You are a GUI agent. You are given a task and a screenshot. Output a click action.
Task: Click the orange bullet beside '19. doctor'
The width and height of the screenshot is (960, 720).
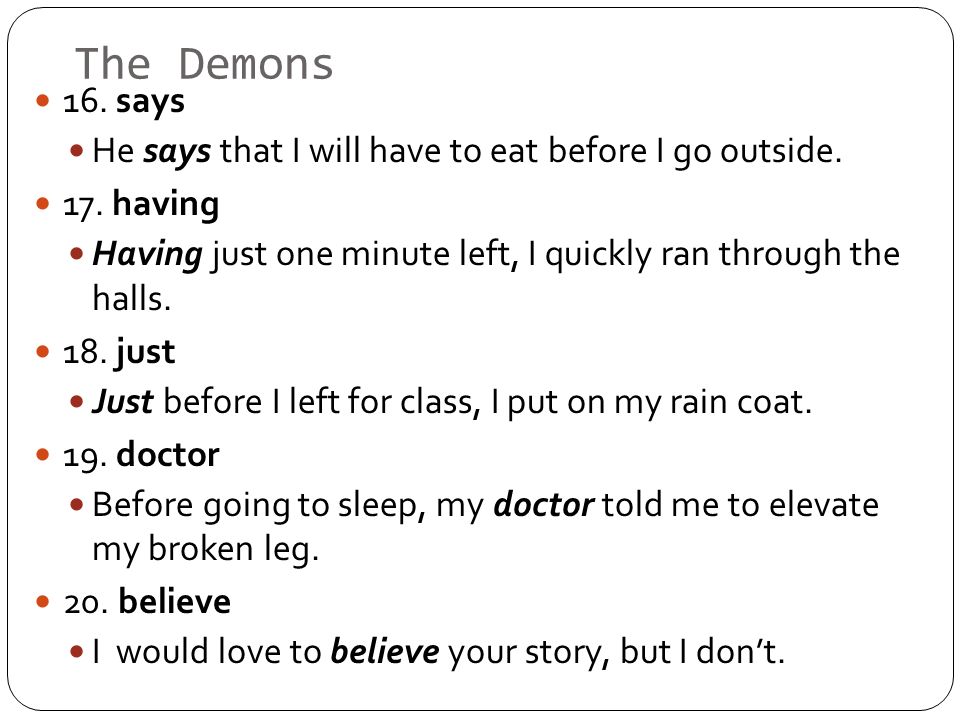(x=42, y=455)
